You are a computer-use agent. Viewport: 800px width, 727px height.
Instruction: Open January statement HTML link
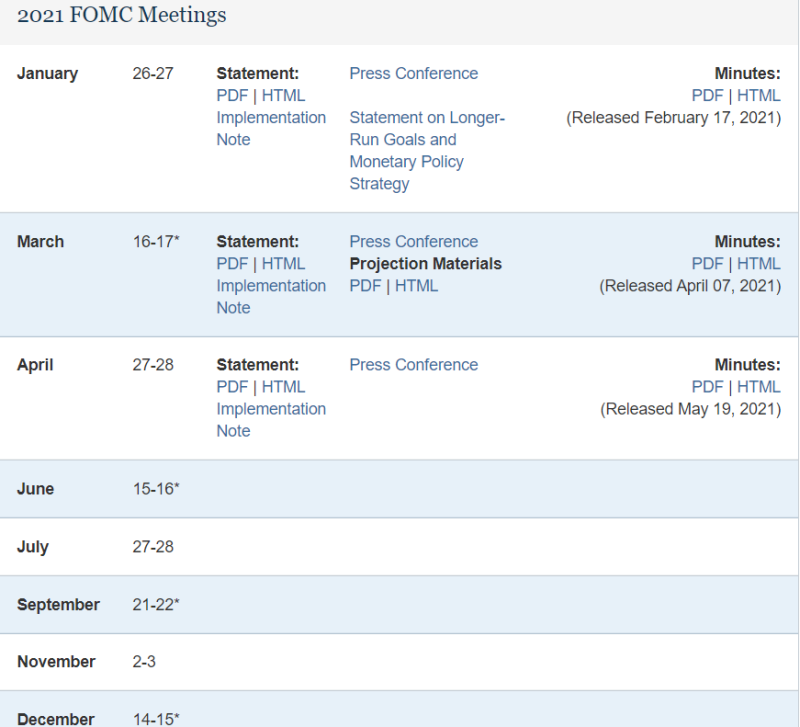coord(283,96)
